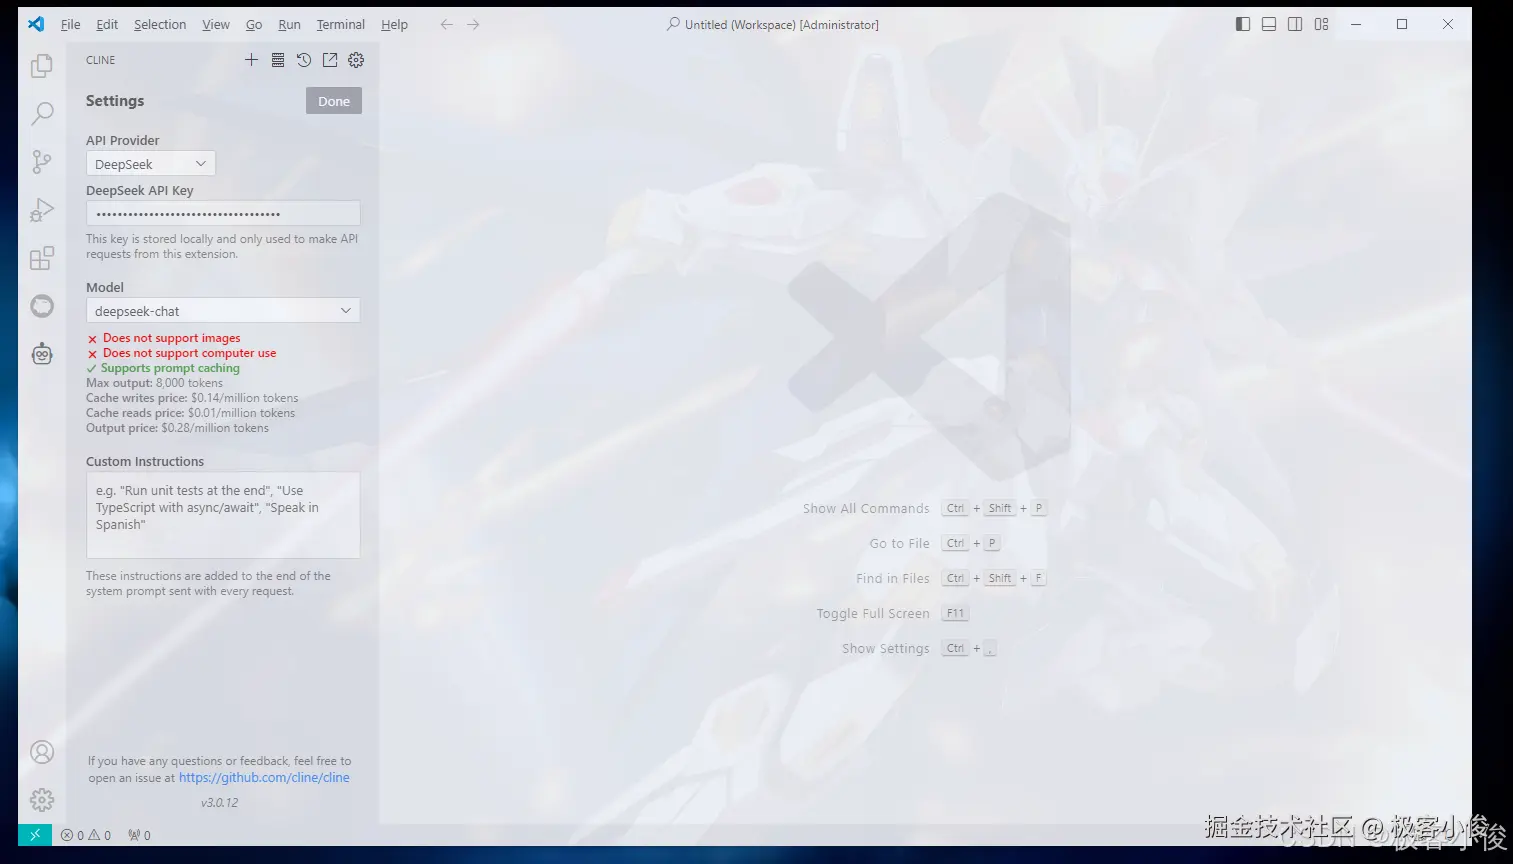Image resolution: width=1513 pixels, height=864 pixels.
Task: Open the Search view icon
Action: [41, 113]
